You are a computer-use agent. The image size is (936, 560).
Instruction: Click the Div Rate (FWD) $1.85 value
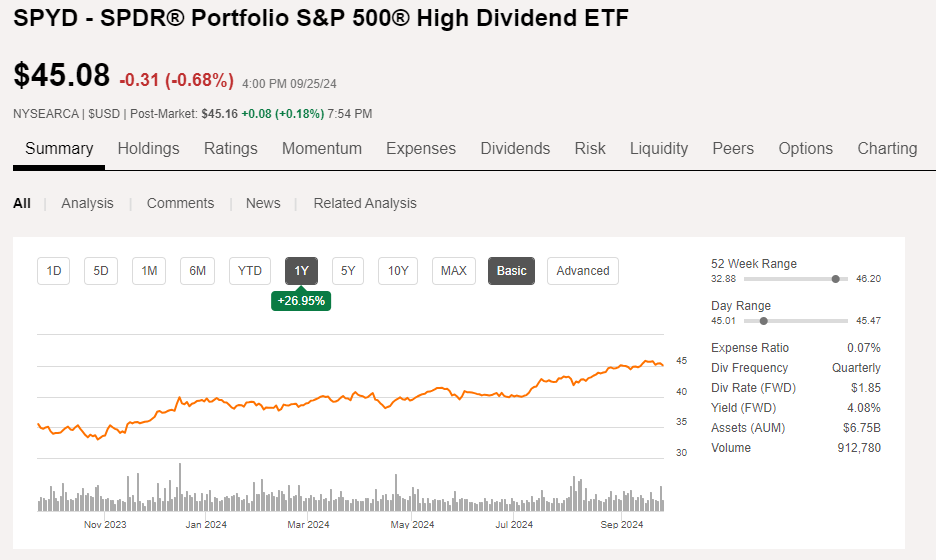[866, 387]
